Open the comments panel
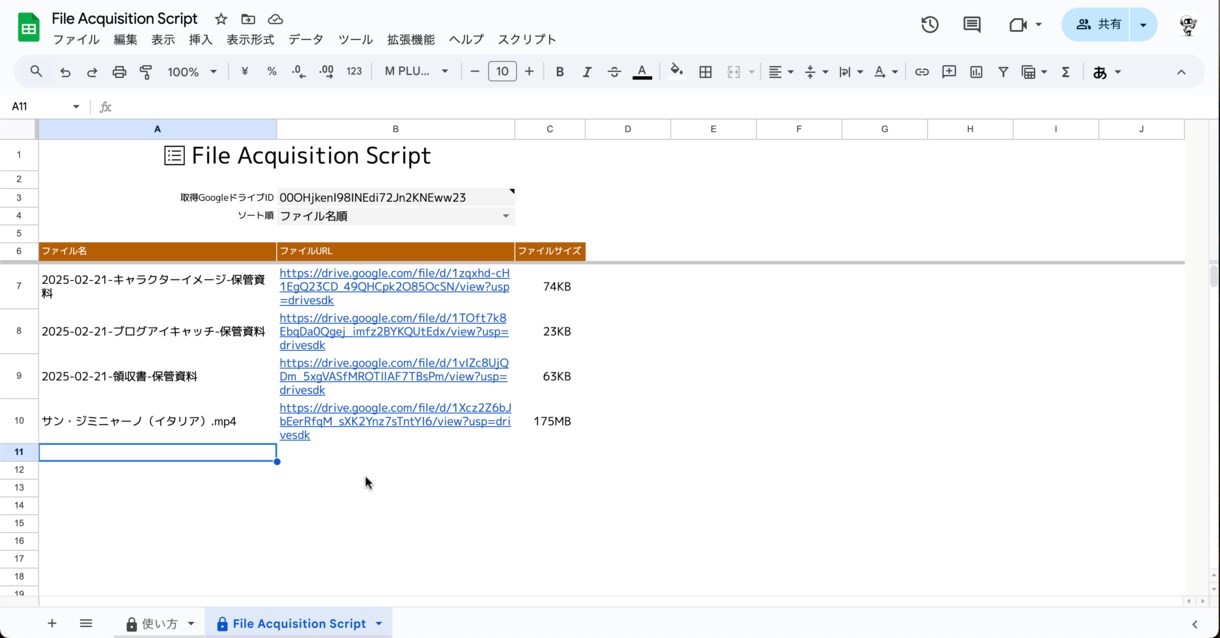1220x638 pixels. [972, 25]
